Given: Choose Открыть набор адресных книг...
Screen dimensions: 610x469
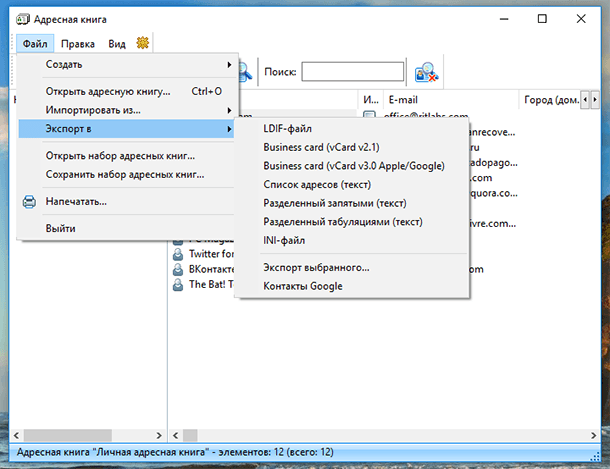Looking at the screenshot, I should click(126, 156).
